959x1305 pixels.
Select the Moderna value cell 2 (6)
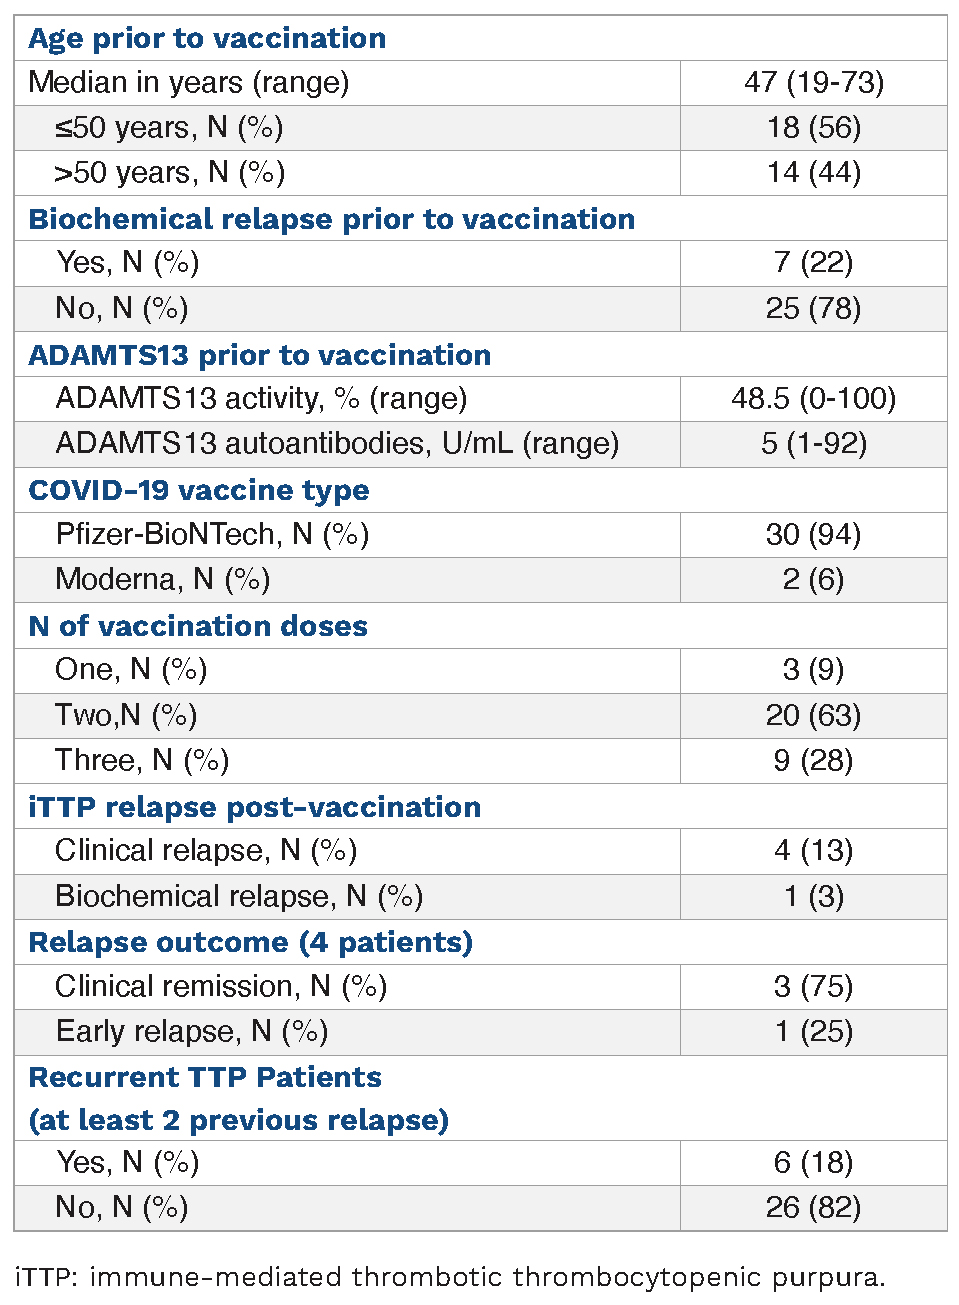pyautogui.click(x=813, y=579)
